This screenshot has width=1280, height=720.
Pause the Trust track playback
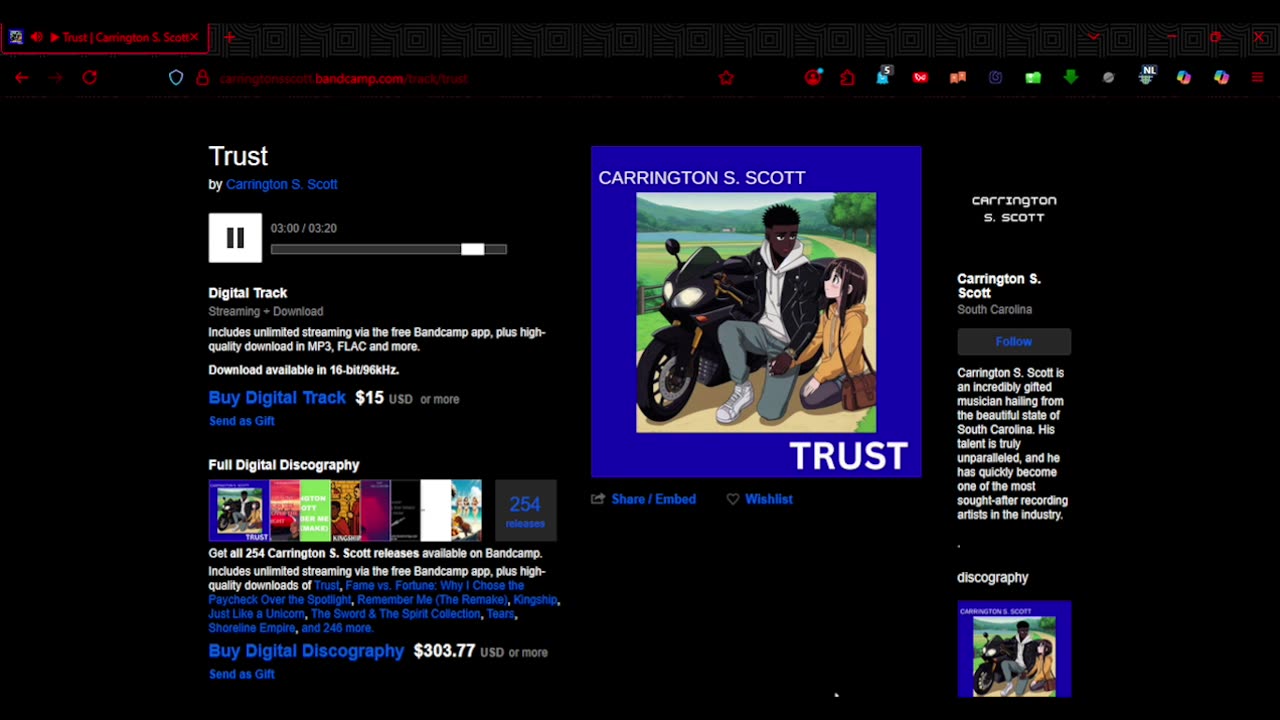[235, 238]
